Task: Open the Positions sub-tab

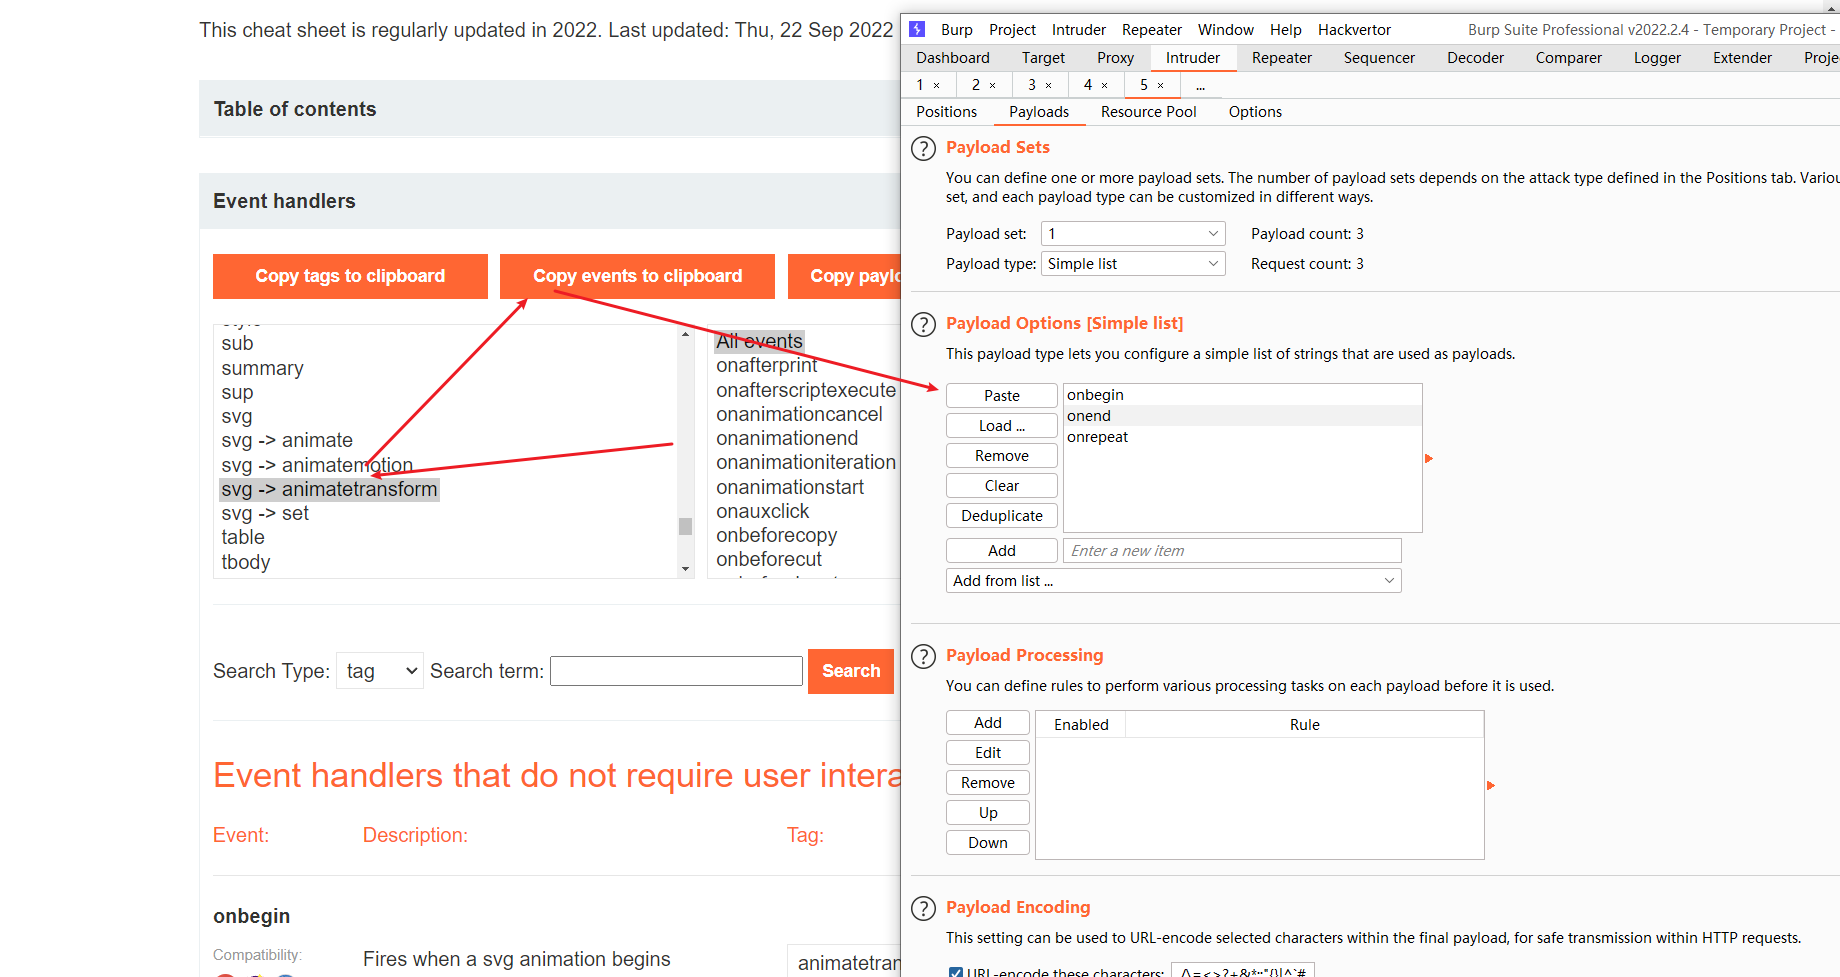Action: [946, 112]
